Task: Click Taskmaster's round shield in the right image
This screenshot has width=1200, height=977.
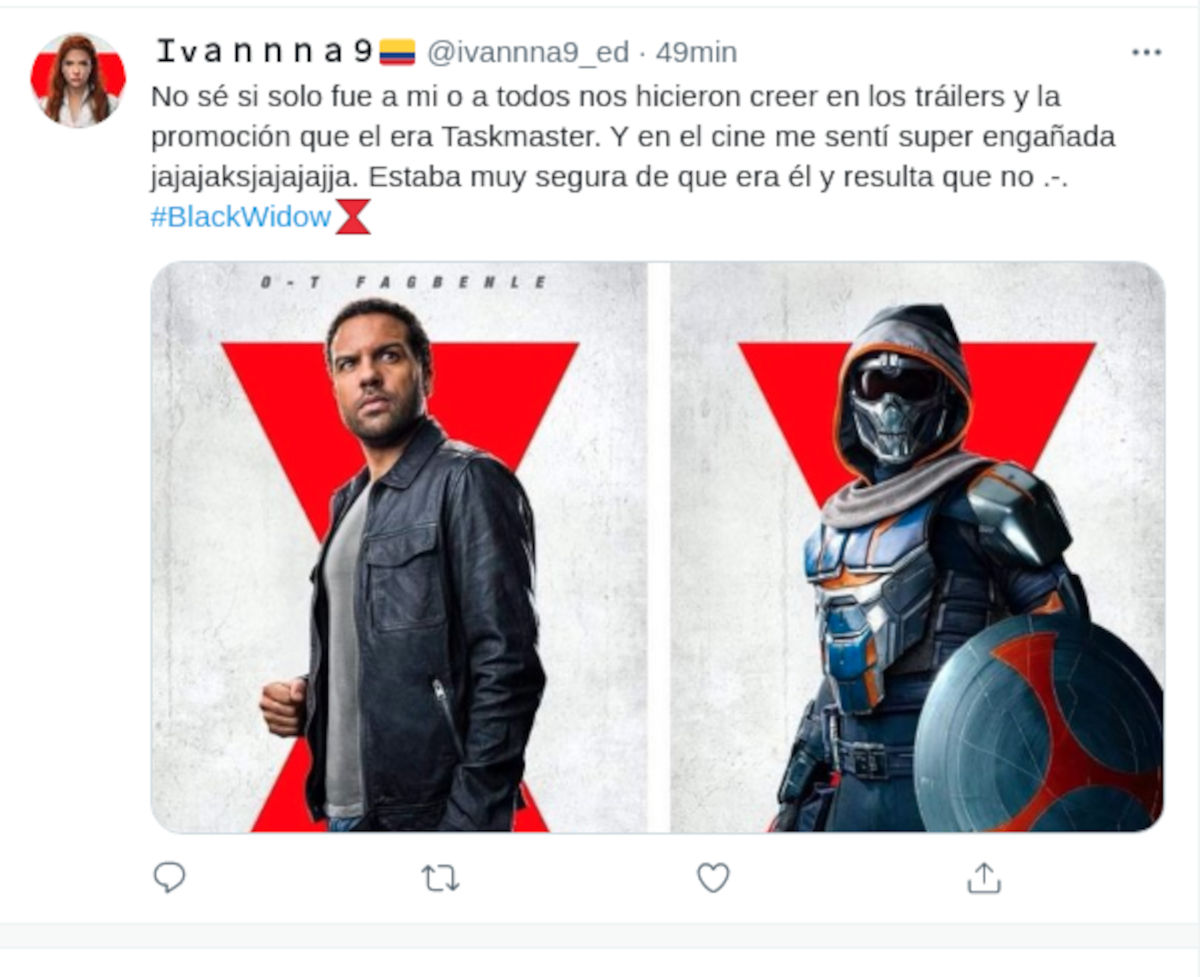Action: coord(1038,725)
